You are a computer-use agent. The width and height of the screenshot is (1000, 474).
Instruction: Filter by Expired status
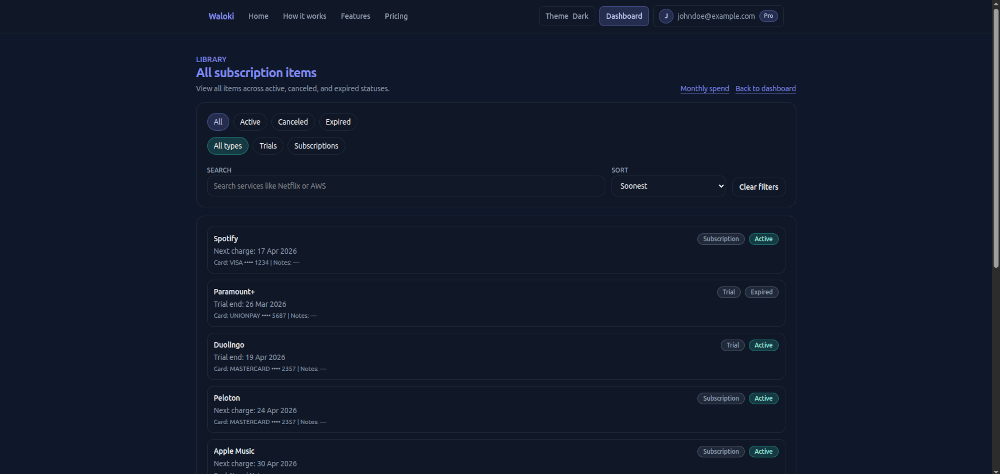(x=338, y=122)
